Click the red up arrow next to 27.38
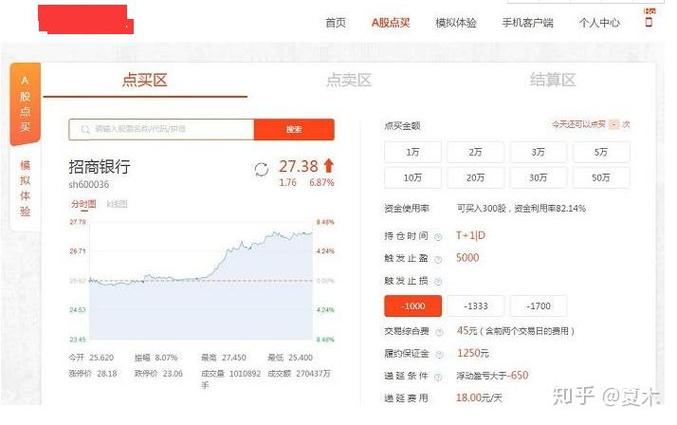 pos(329,165)
